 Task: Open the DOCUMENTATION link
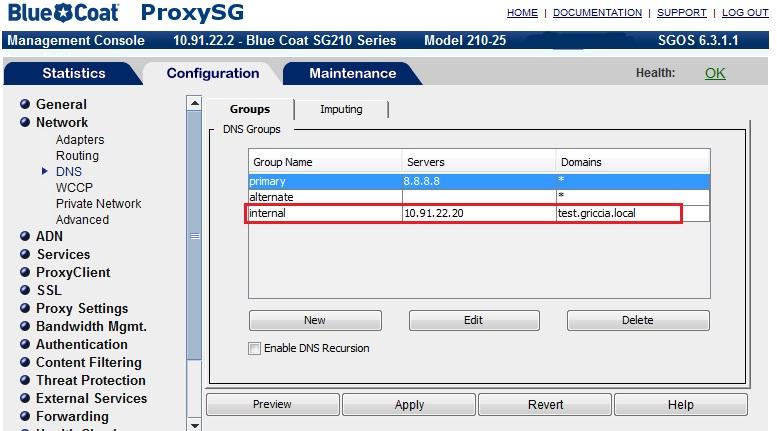click(597, 12)
